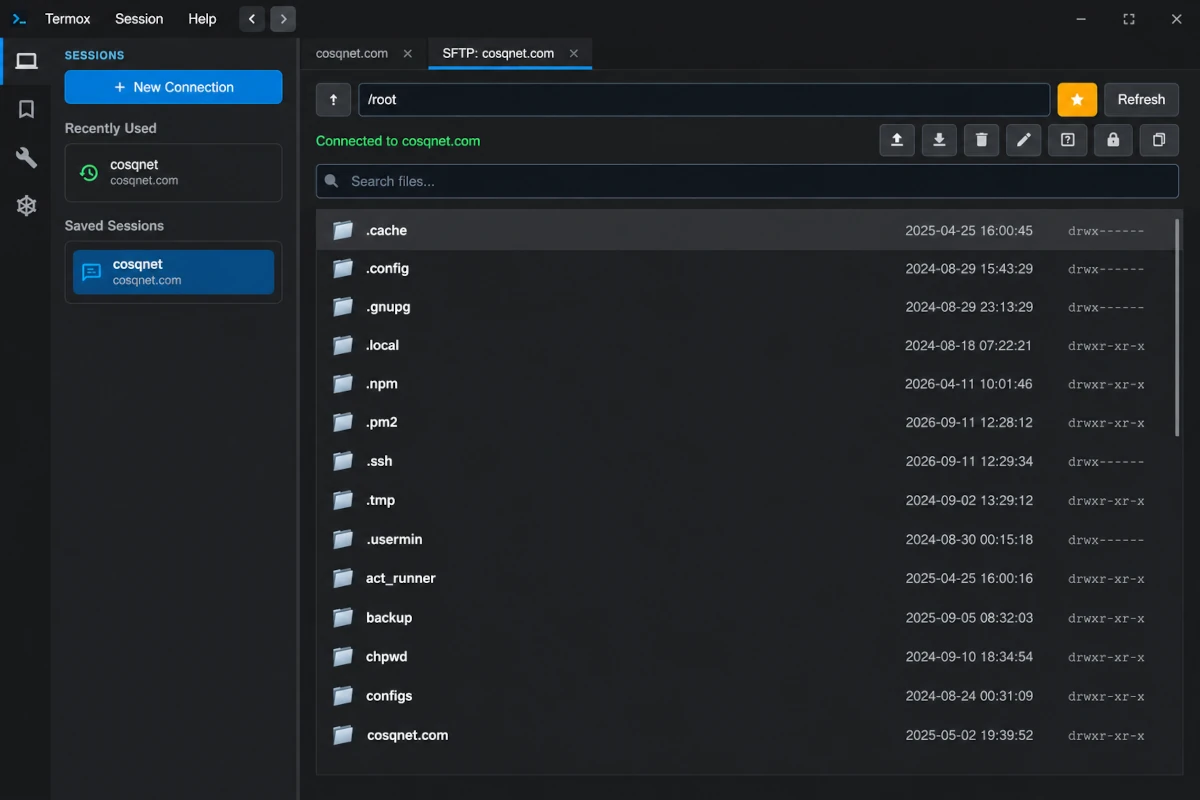The height and width of the screenshot is (800, 1200).
Task: Click the Refresh button
Action: (x=1141, y=100)
